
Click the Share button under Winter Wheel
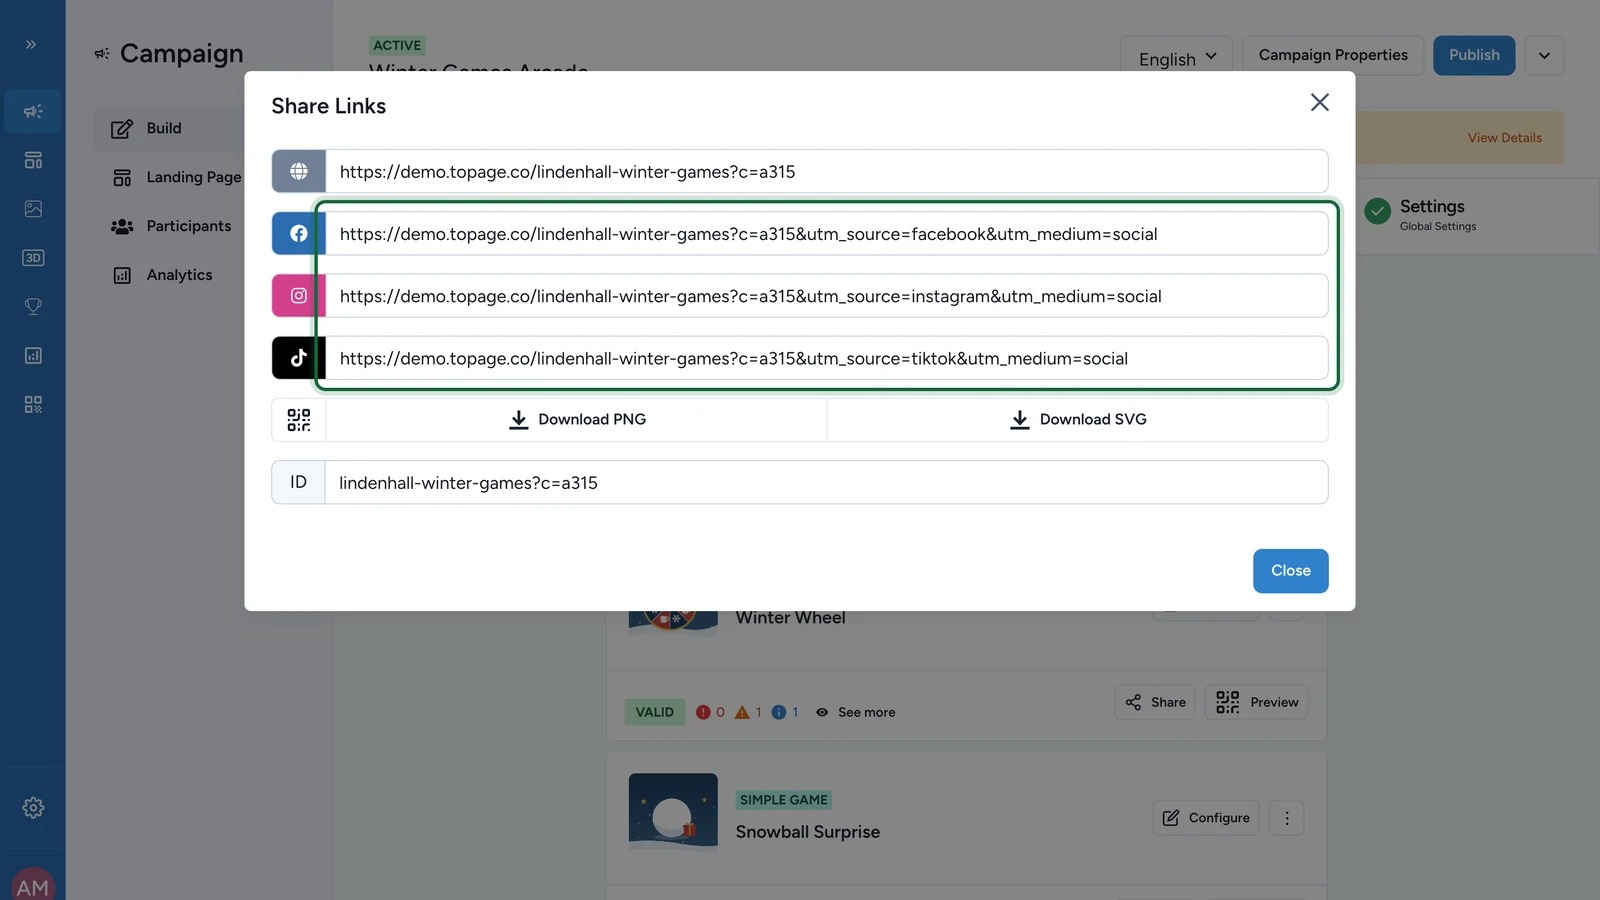(1155, 702)
